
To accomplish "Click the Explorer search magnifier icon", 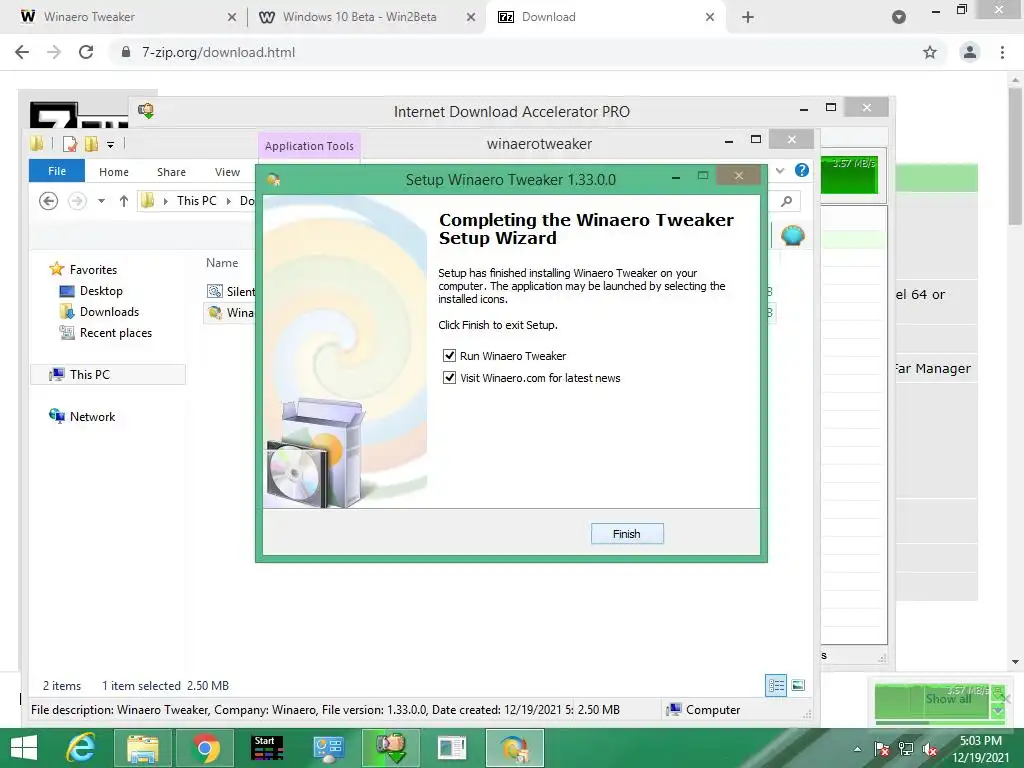I will [x=787, y=201].
